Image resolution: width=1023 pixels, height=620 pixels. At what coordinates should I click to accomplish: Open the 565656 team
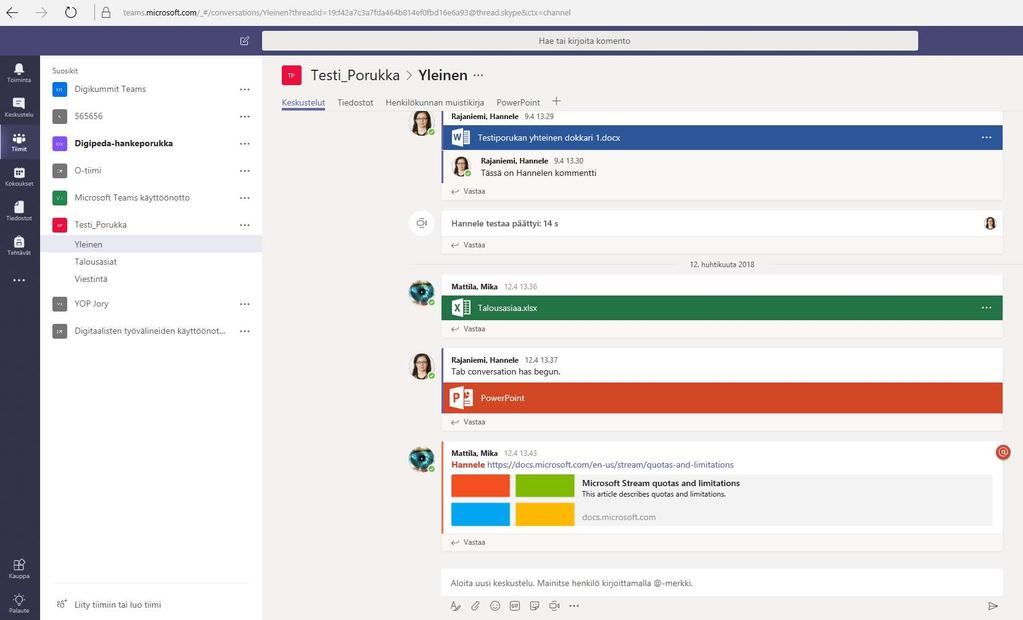tap(88, 116)
